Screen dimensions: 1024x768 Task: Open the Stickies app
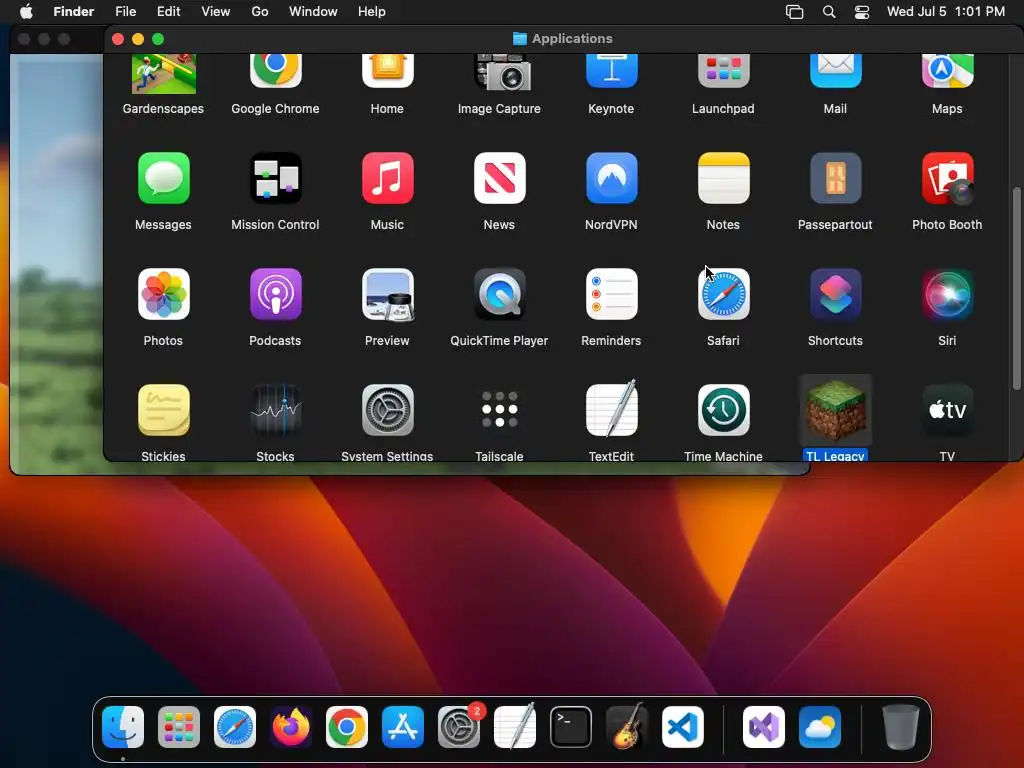point(163,410)
